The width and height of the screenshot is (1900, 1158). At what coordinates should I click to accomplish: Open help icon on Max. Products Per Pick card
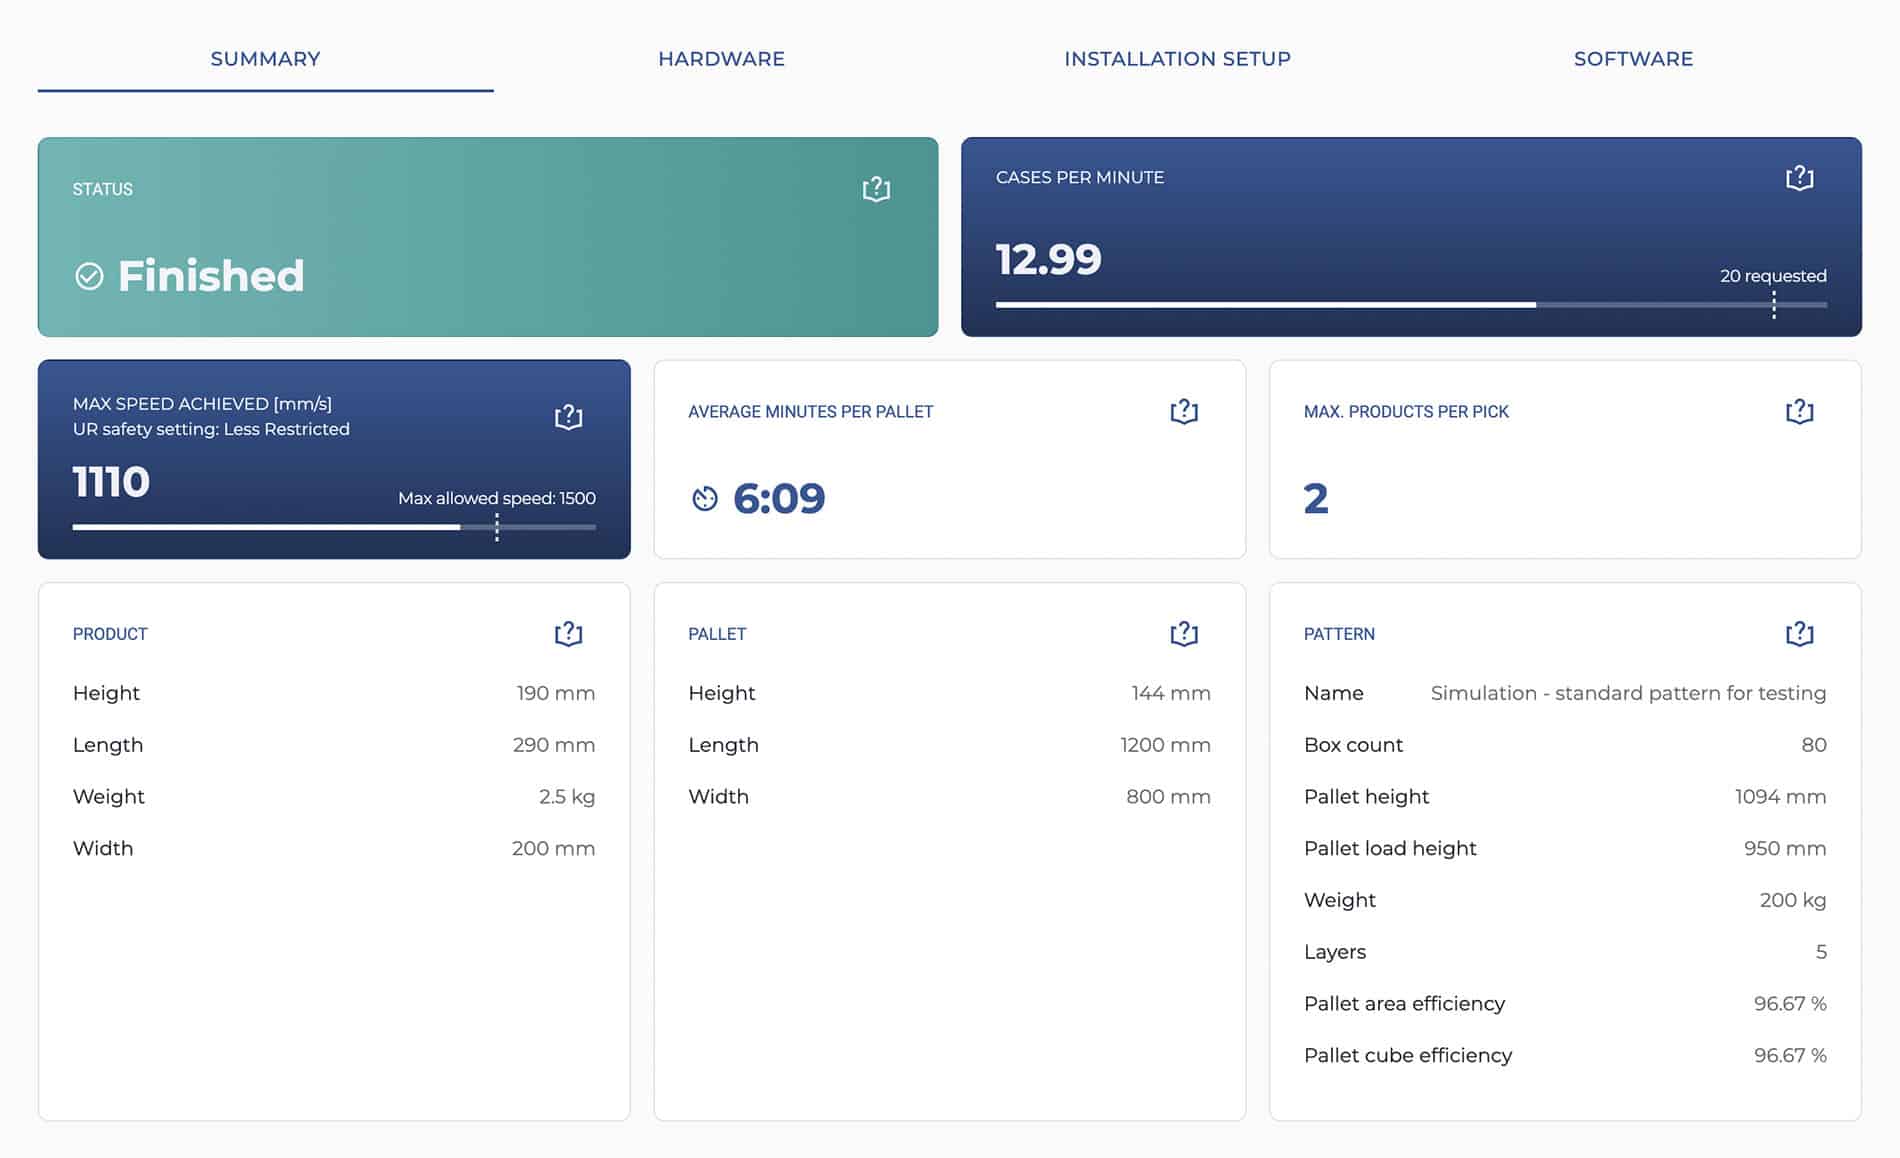(x=1799, y=411)
